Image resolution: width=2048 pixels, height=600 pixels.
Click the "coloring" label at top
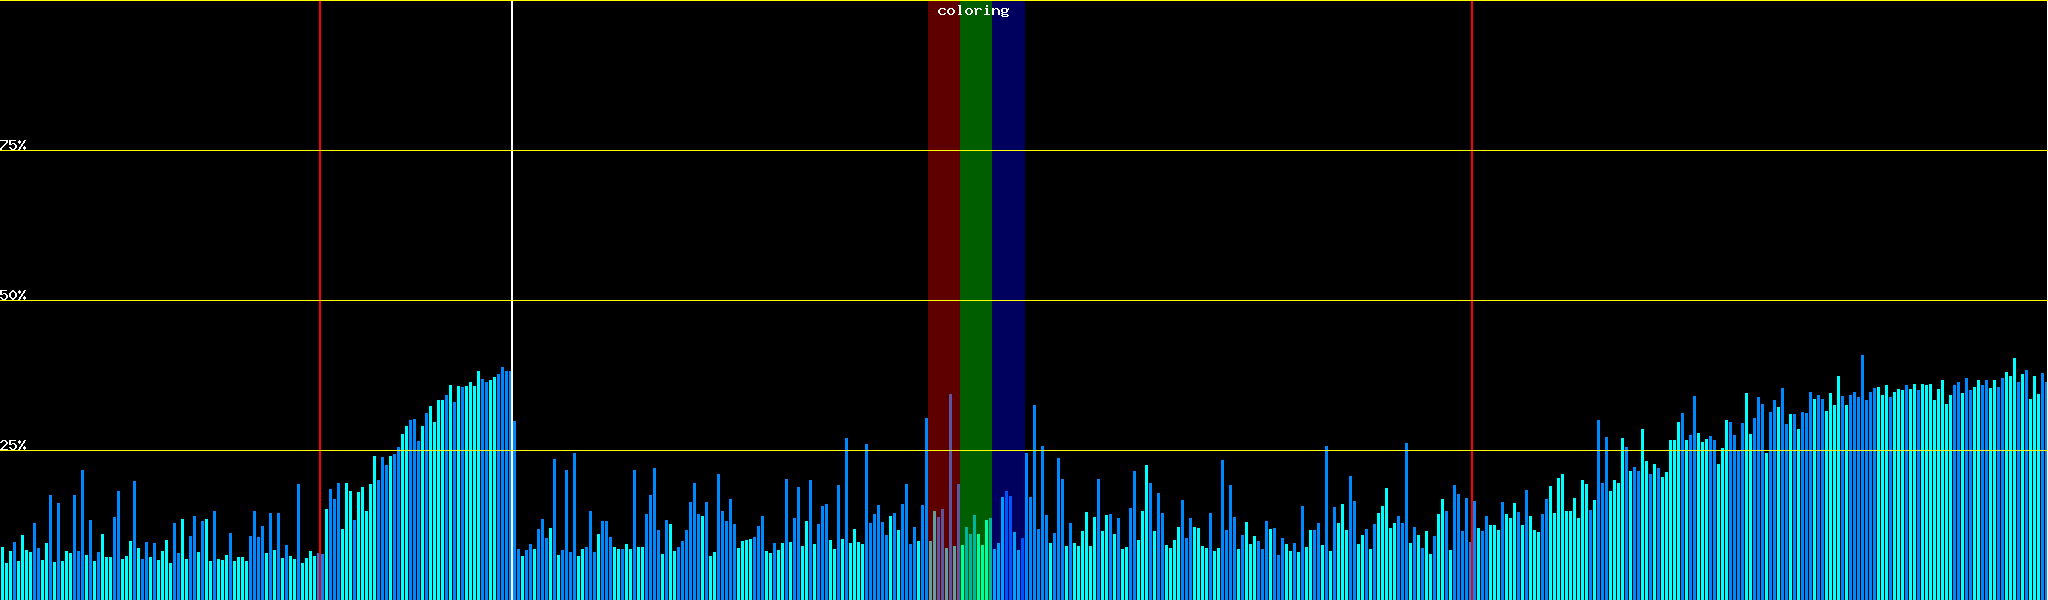click(973, 11)
